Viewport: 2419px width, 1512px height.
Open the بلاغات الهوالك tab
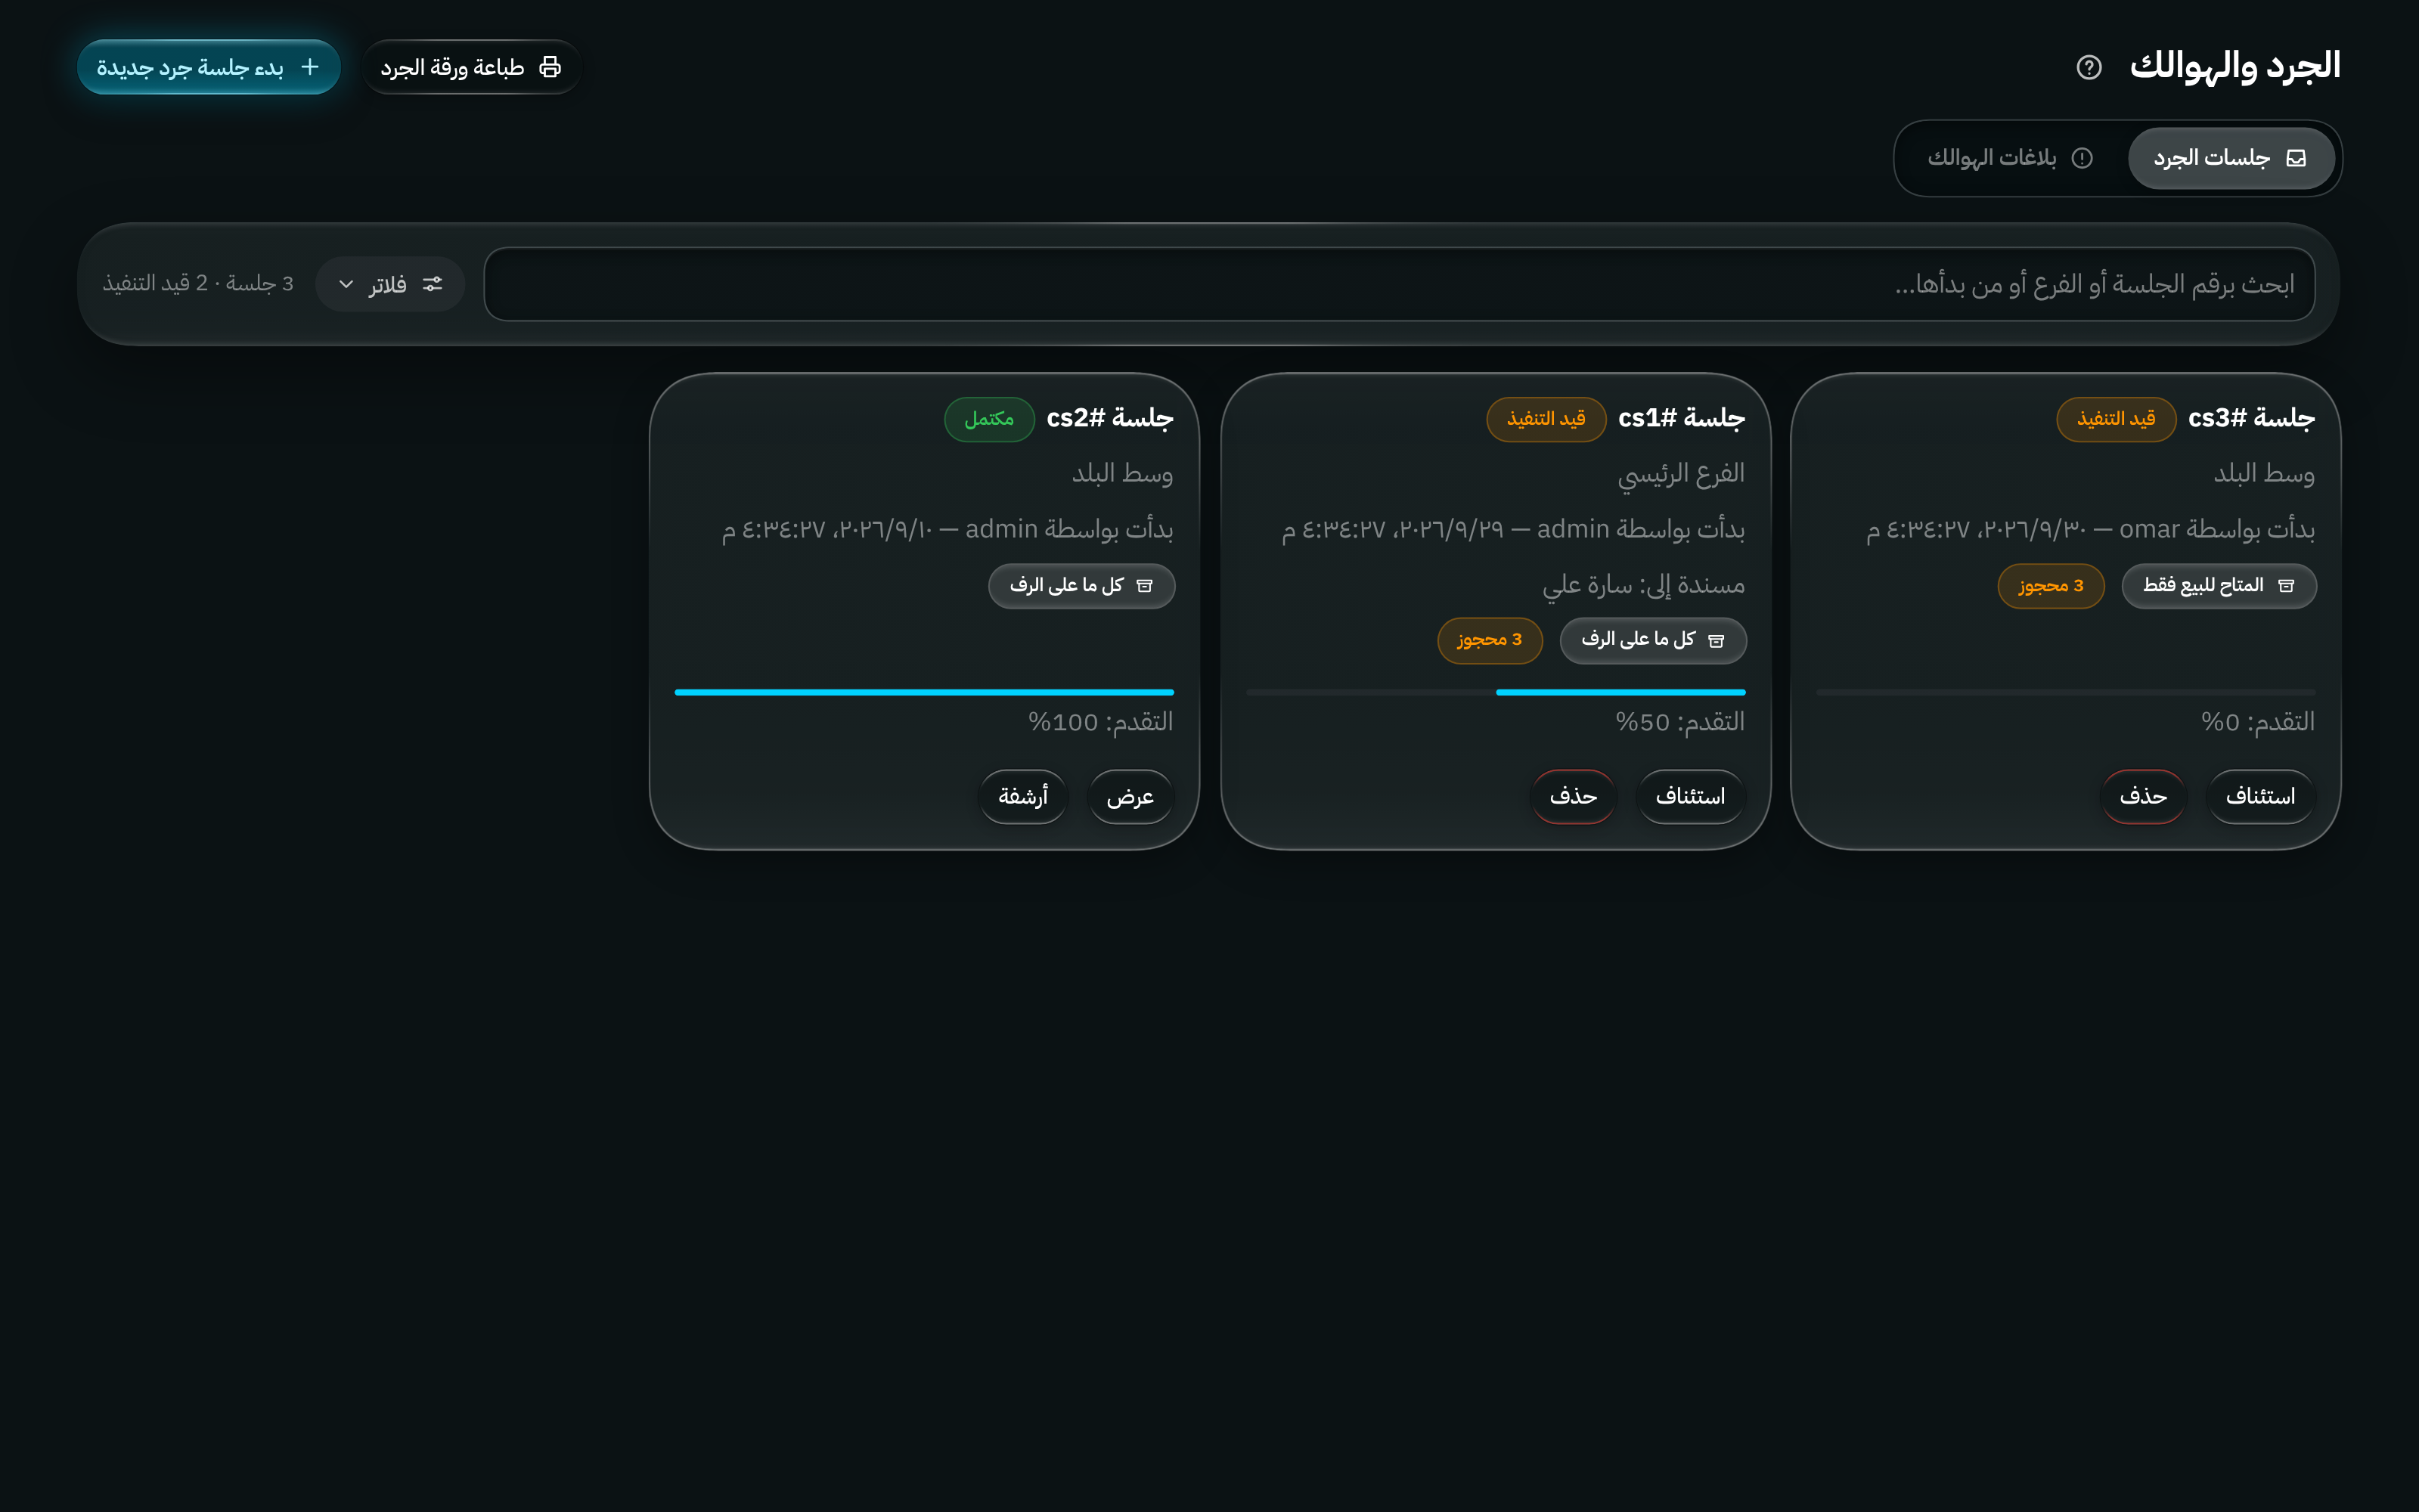click(2010, 158)
